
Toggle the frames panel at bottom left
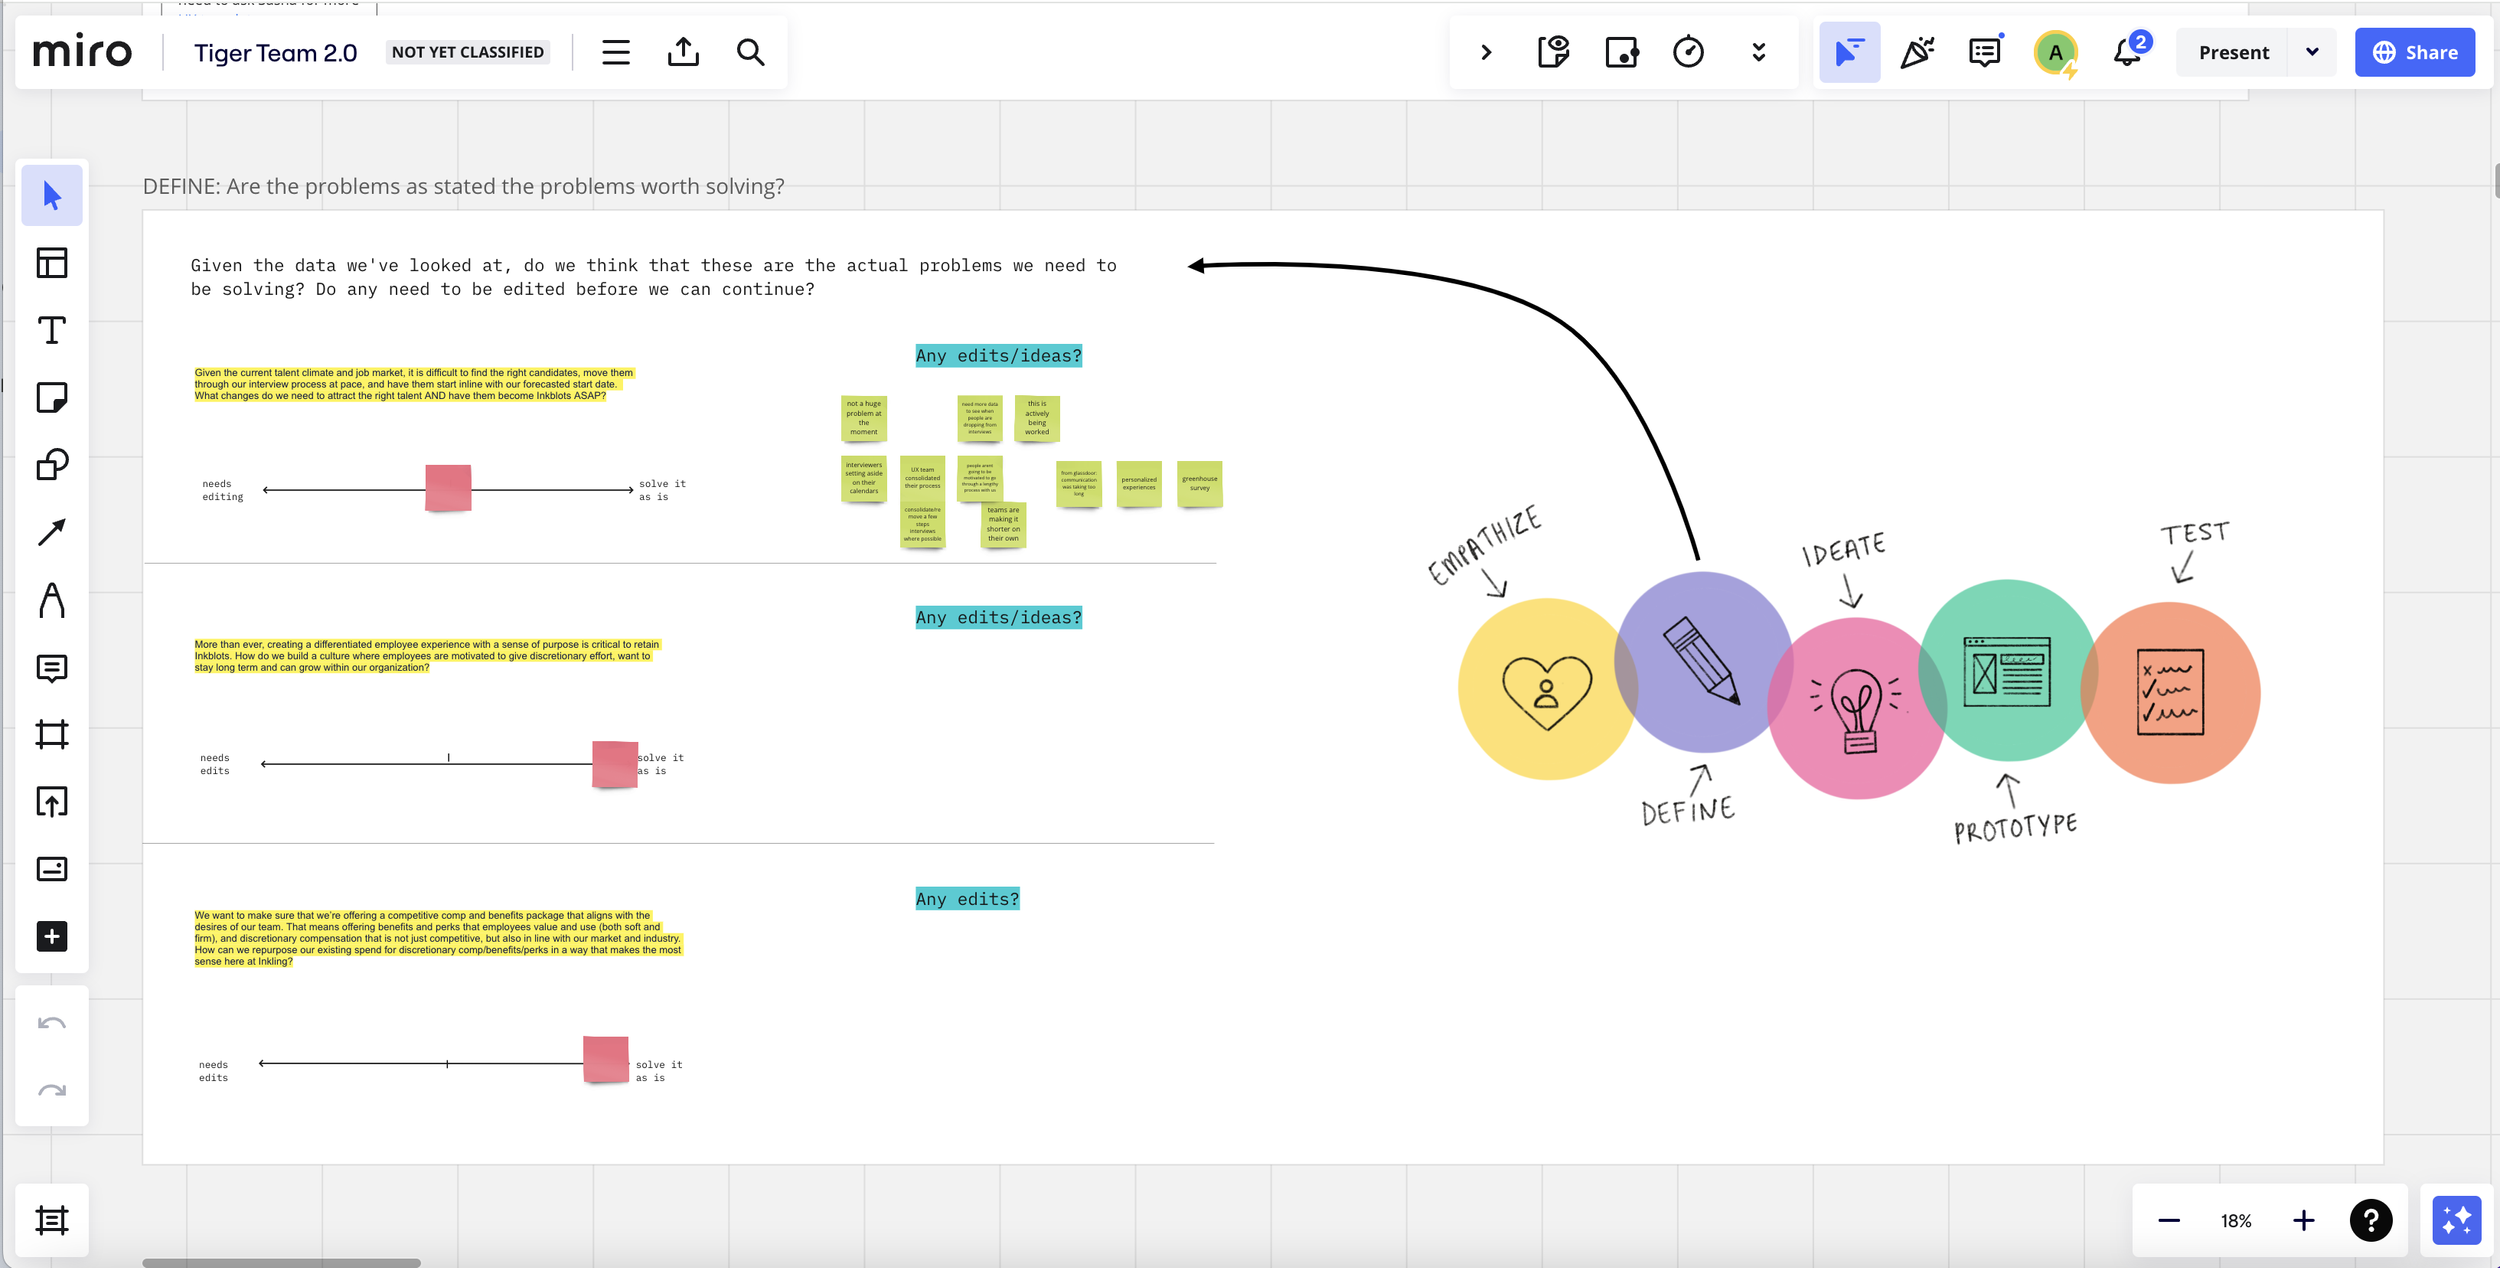(x=52, y=1220)
